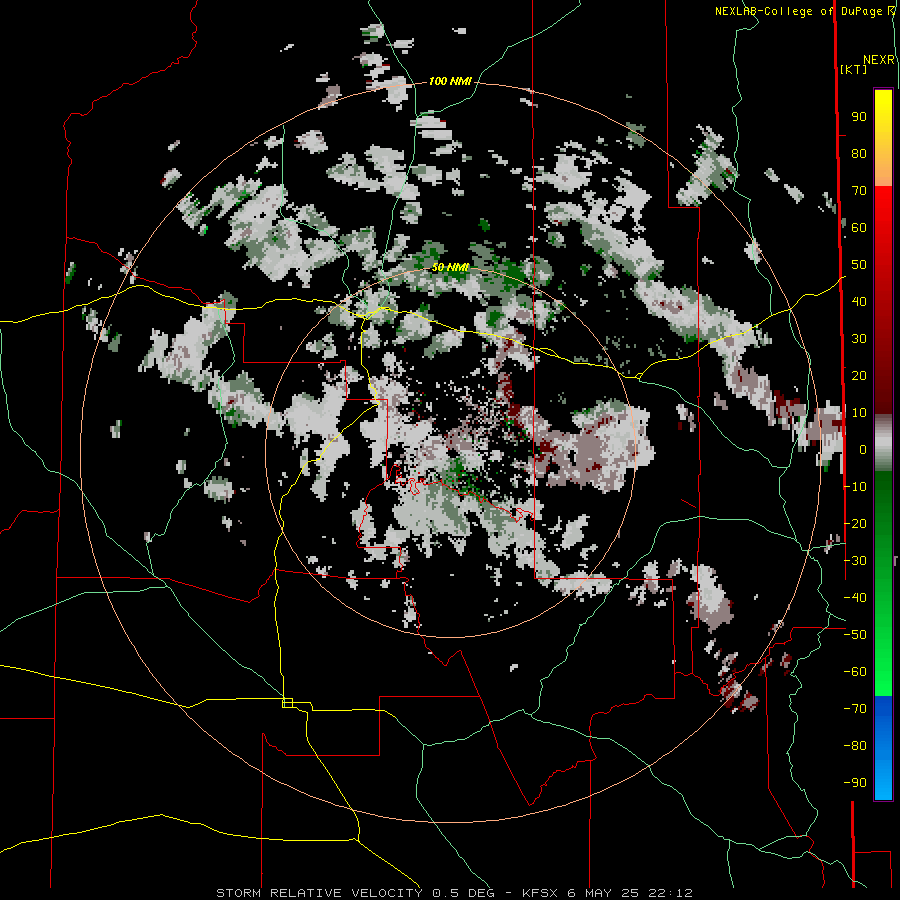Select the -10 value on the velocity scale

(x=855, y=487)
